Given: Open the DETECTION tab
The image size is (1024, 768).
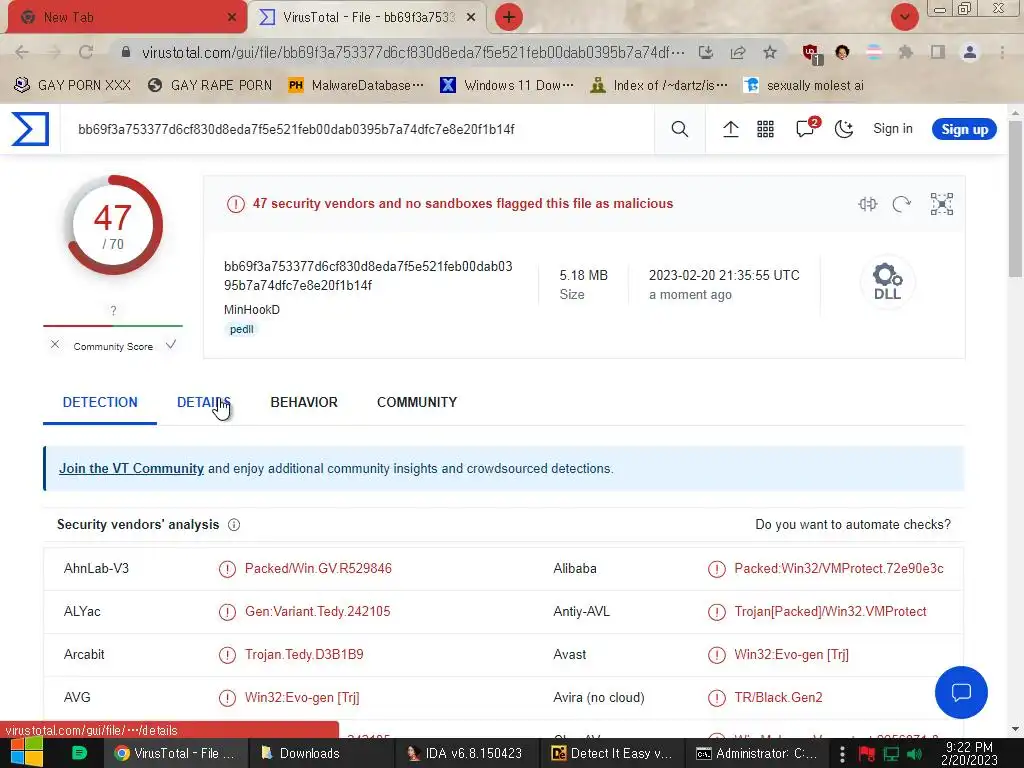Looking at the screenshot, I should [100, 402].
